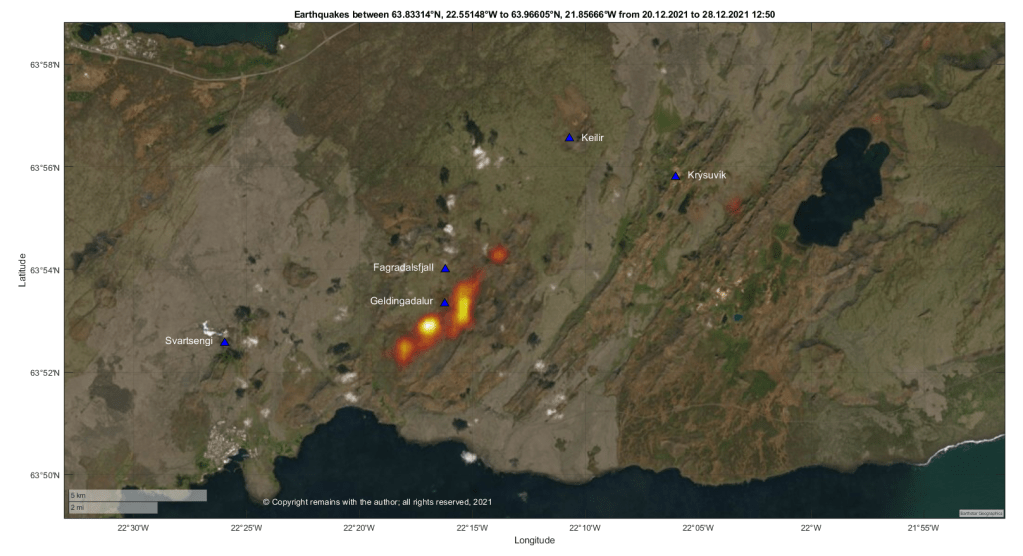Click the 63°58'N latitude tick label
The image size is (1023, 556).
(x=44, y=65)
